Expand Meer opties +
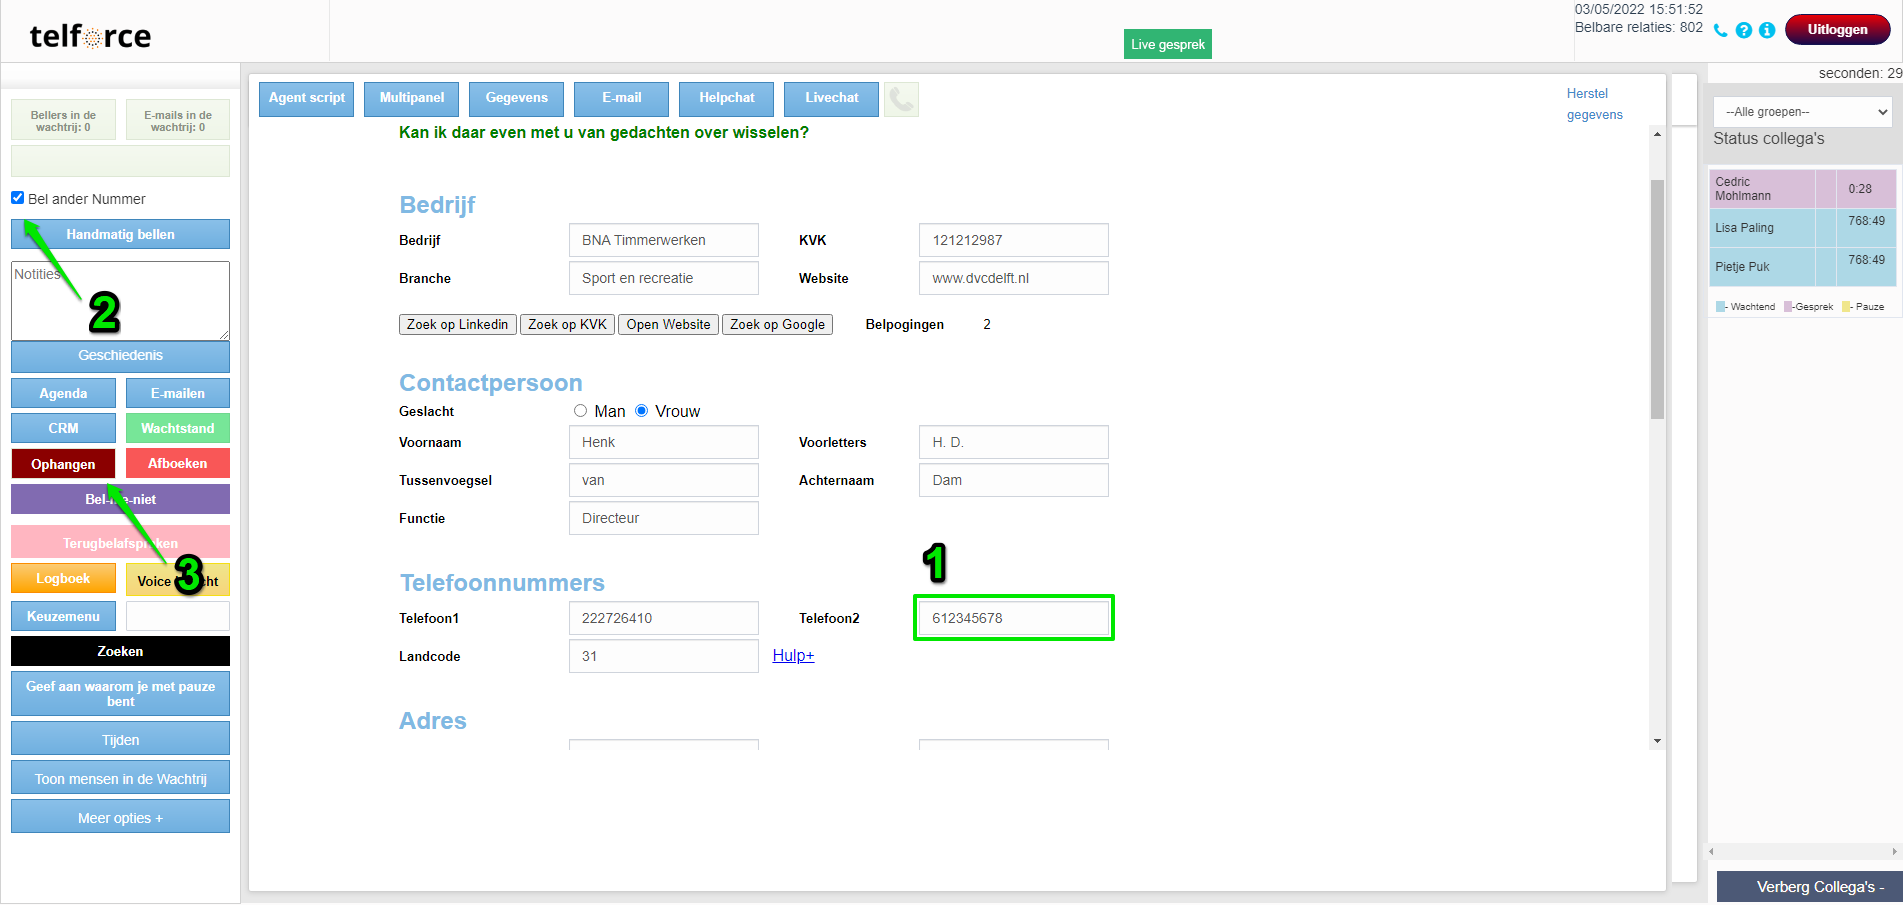The height and width of the screenshot is (905, 1903). click(120, 817)
